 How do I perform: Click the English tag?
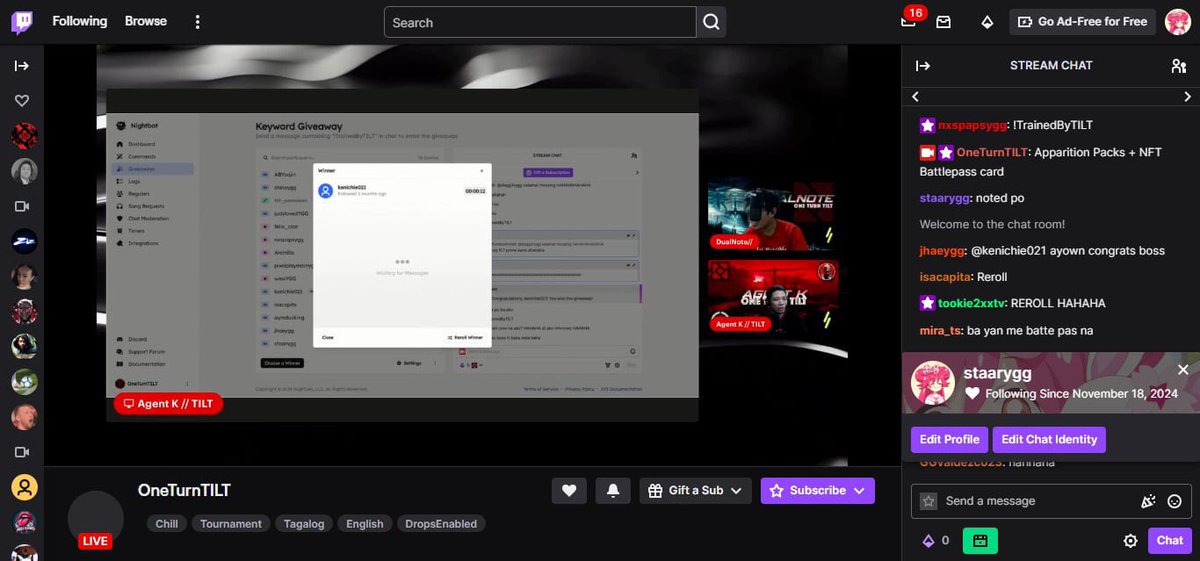click(x=365, y=523)
